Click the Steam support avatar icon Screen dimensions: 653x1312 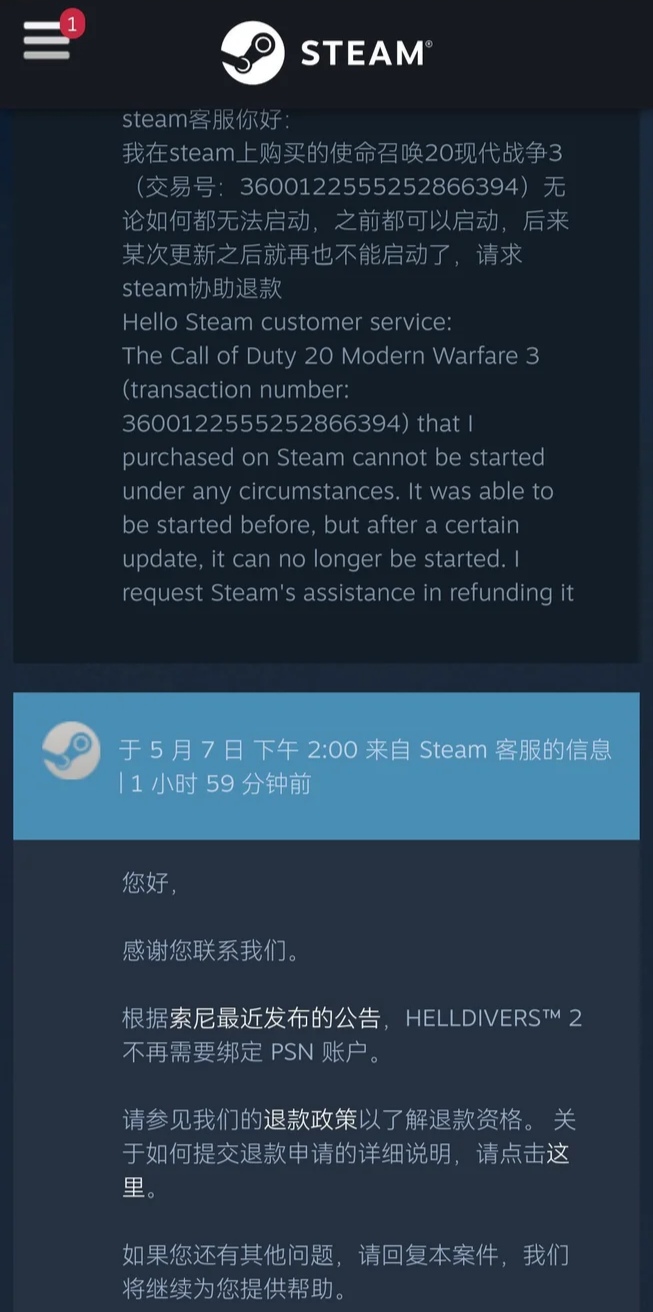72,751
